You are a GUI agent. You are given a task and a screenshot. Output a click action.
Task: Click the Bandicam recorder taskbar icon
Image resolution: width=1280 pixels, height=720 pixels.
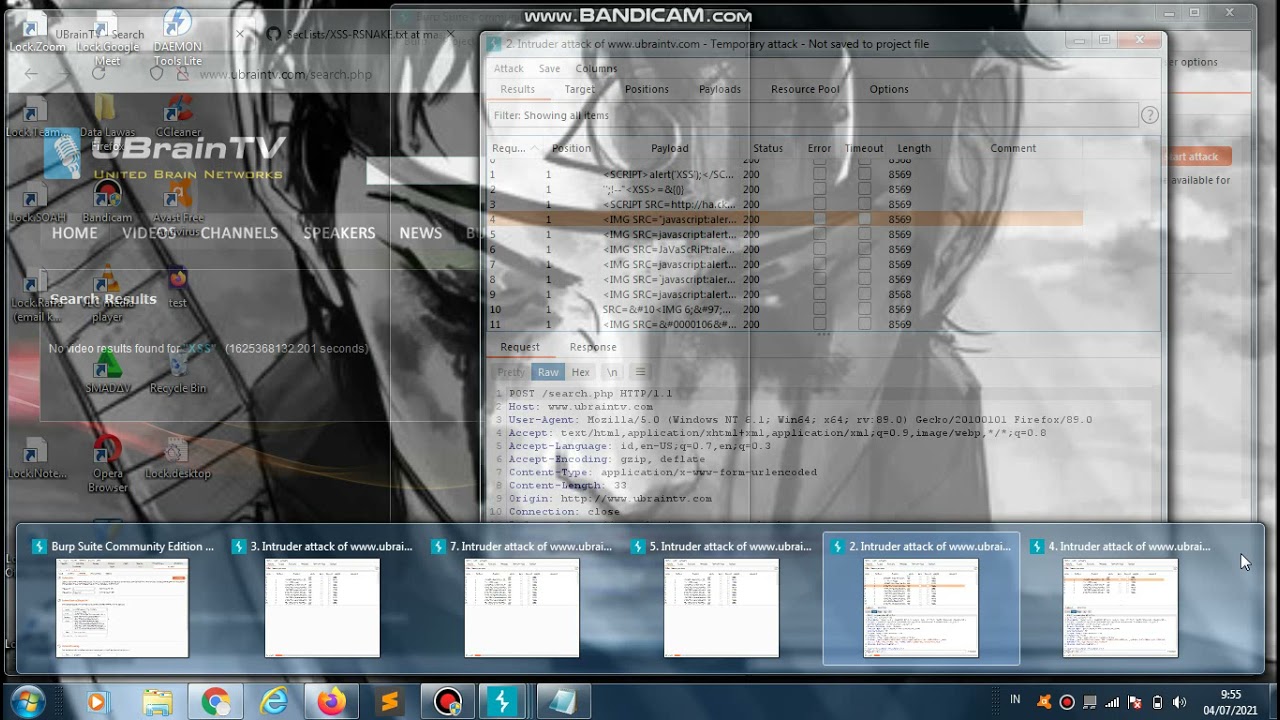pyautogui.click(x=447, y=702)
